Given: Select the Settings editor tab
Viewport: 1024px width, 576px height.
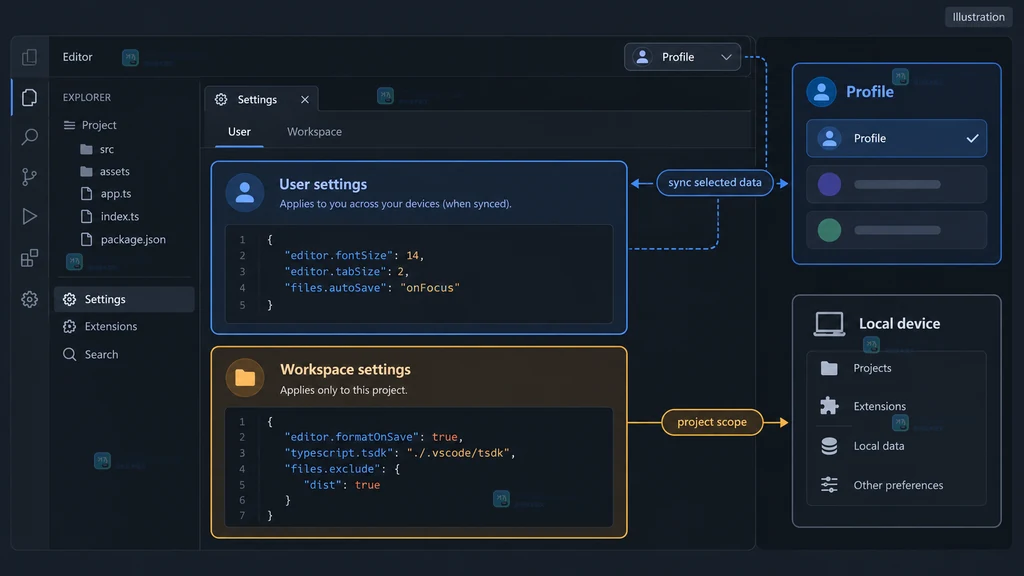Looking at the screenshot, I should [261, 99].
